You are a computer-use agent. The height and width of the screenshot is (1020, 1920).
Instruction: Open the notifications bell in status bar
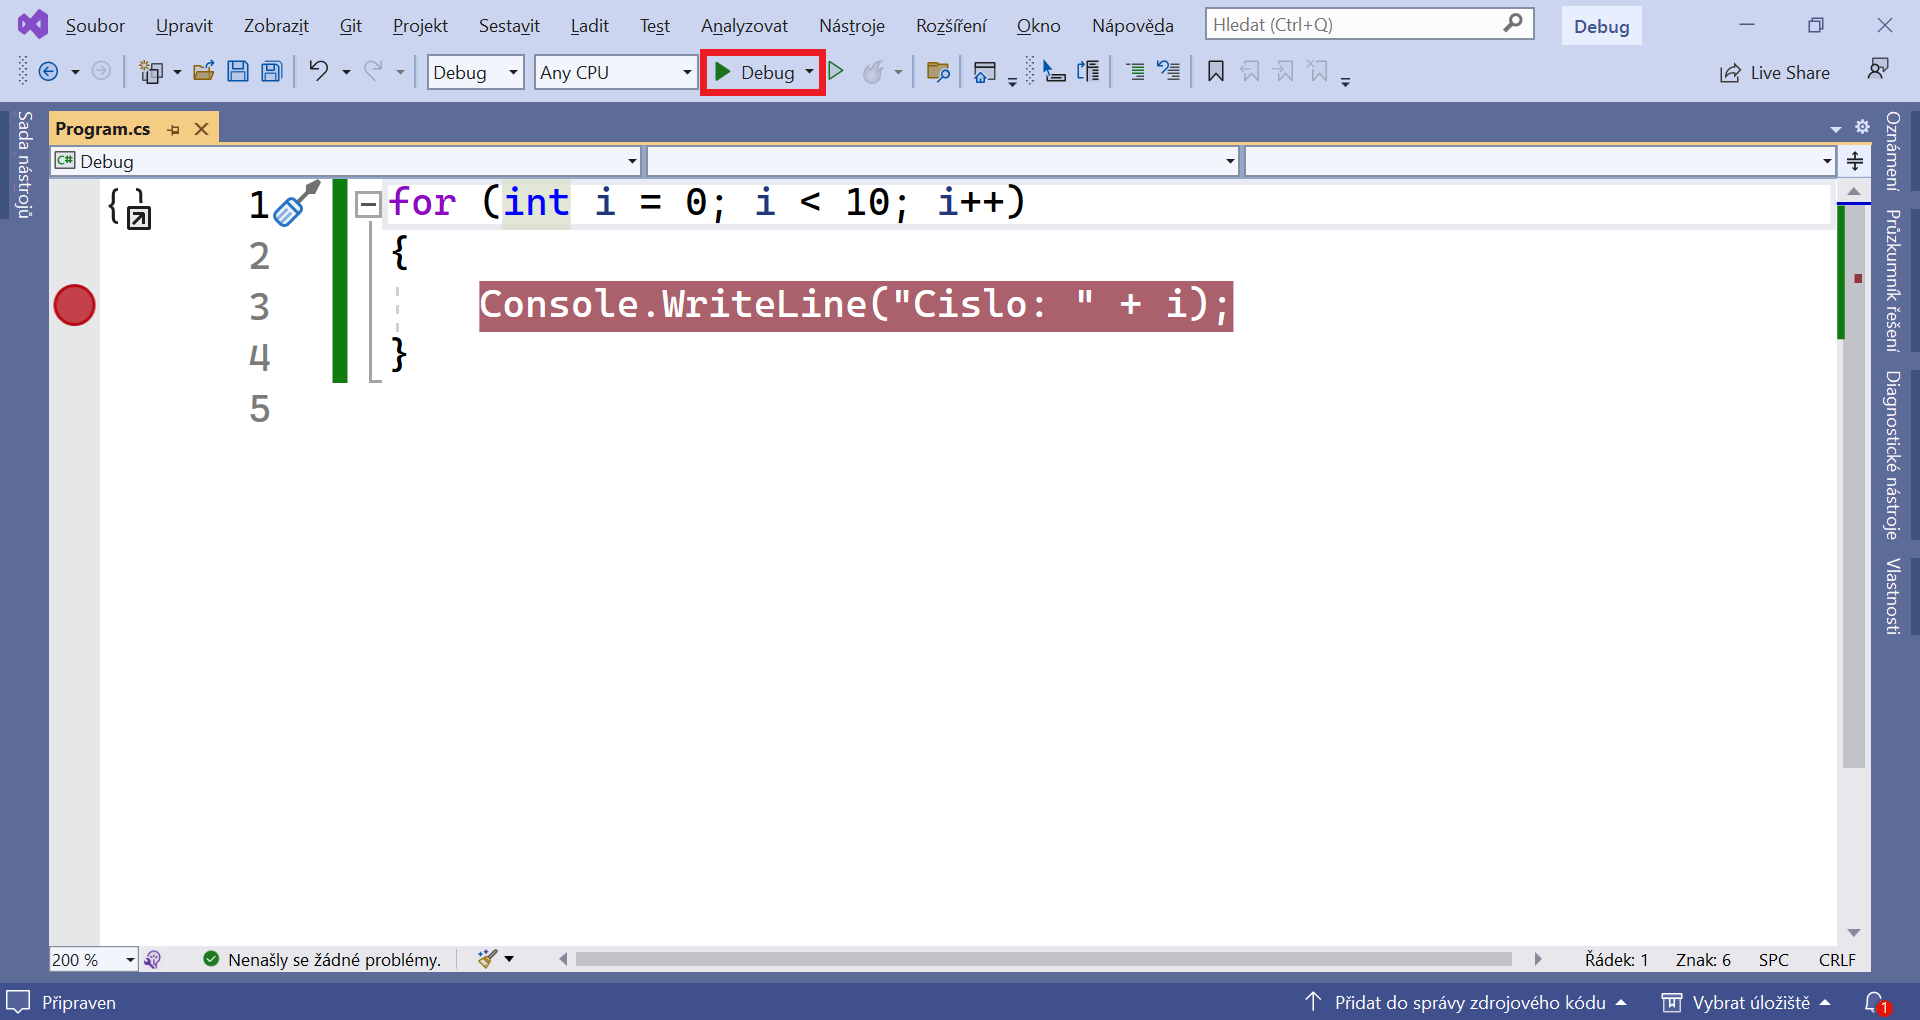pos(1876,1002)
